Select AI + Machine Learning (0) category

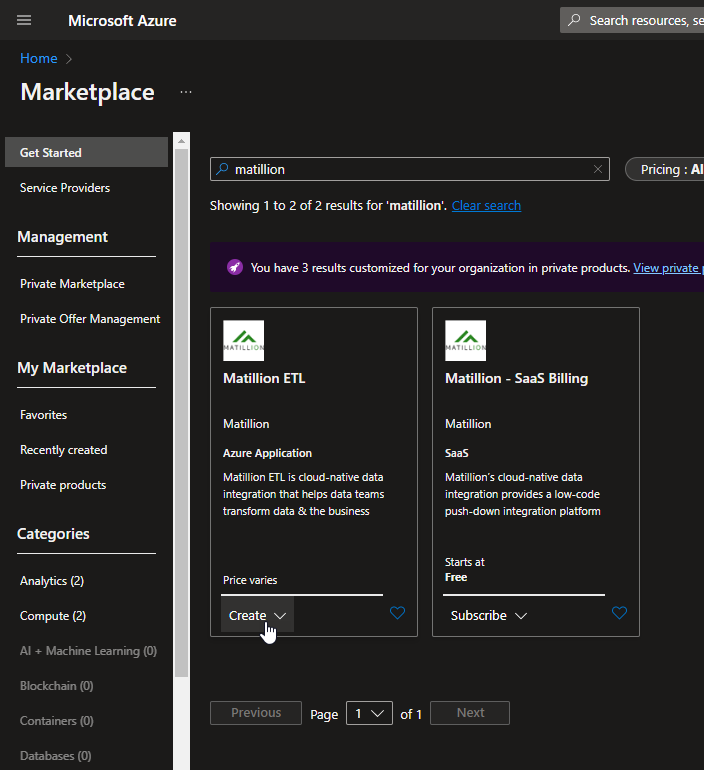pos(88,651)
